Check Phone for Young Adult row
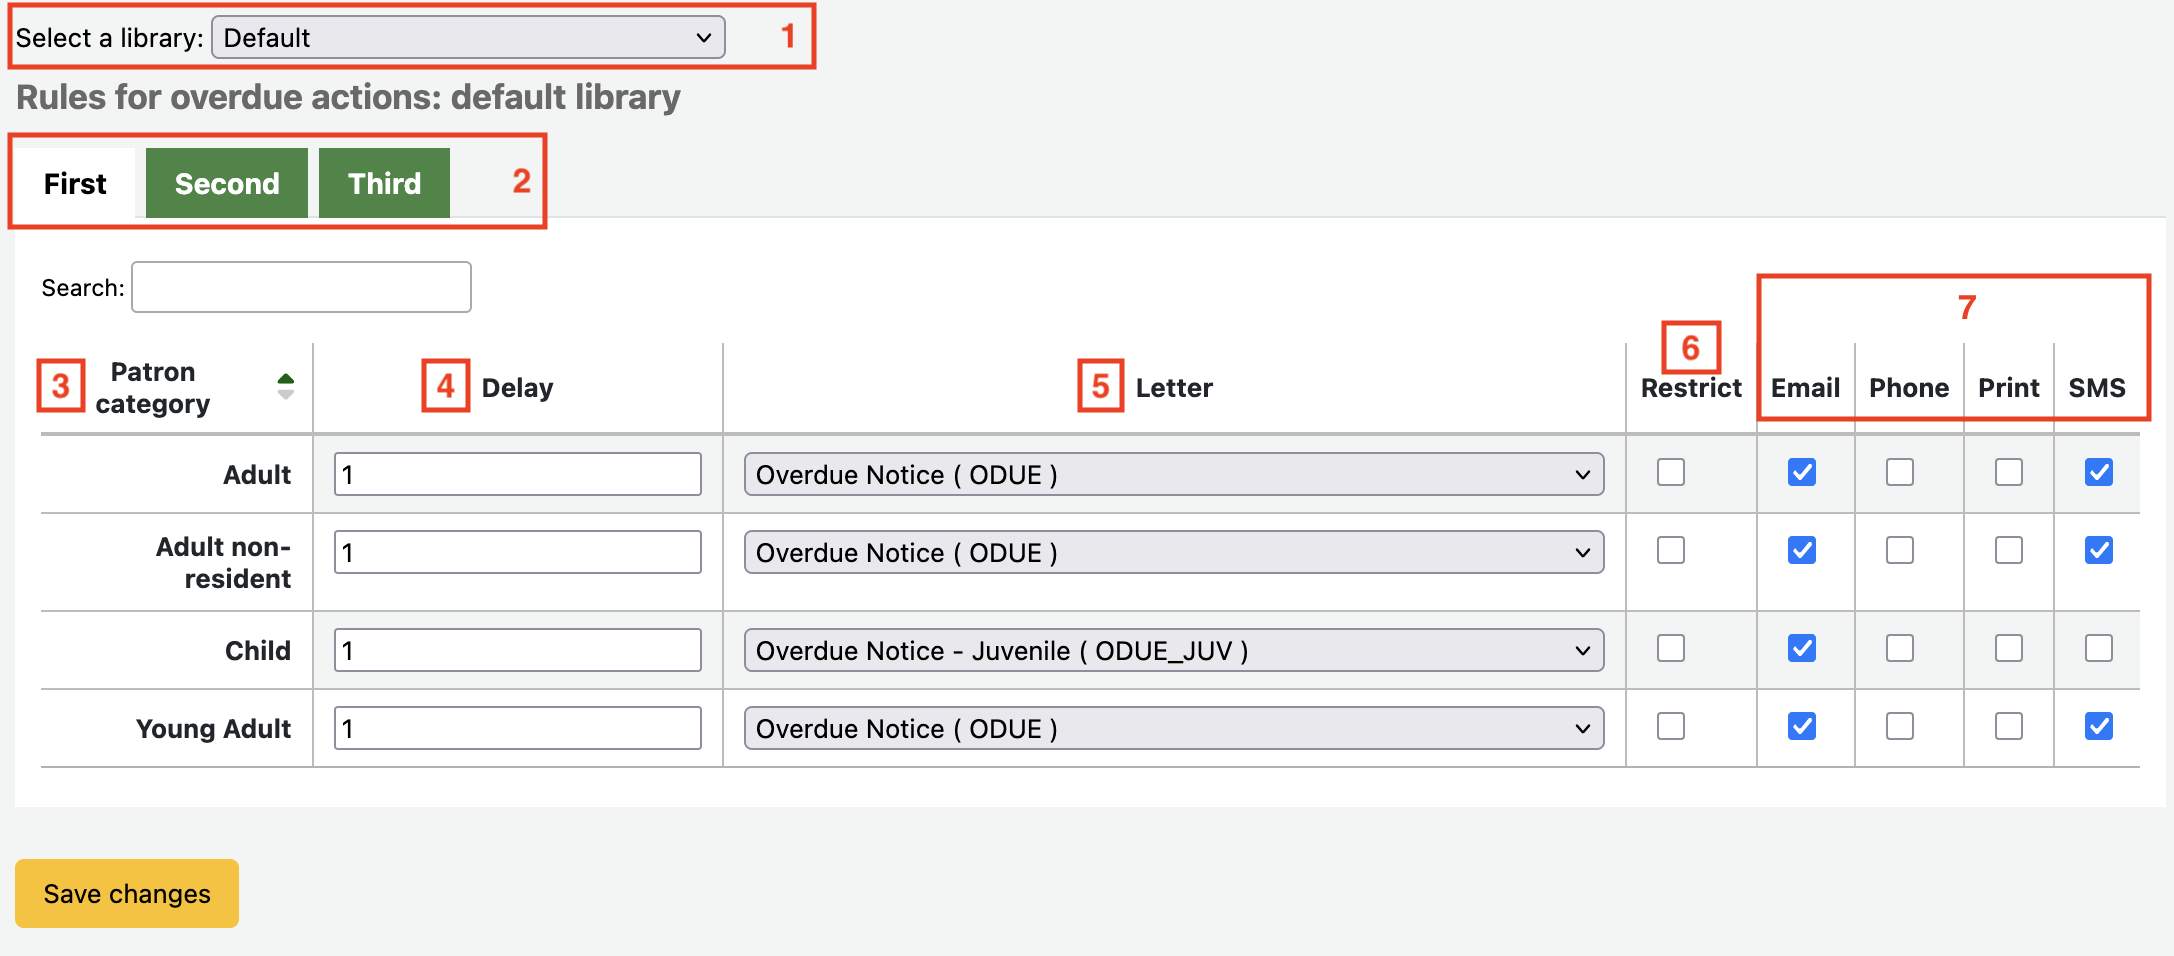The width and height of the screenshot is (2174, 956). [x=1899, y=727]
